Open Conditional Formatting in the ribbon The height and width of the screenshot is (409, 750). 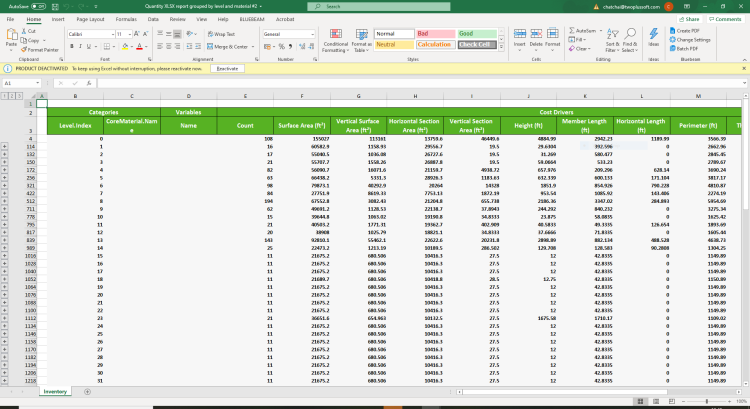(336, 40)
